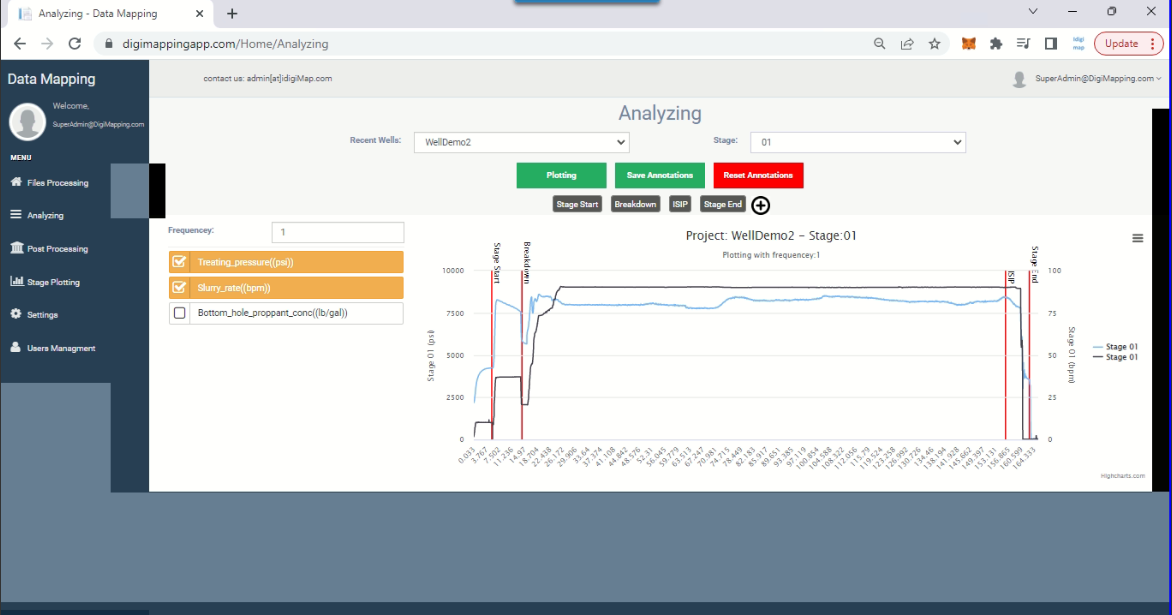Viewport: 1172px width, 615px height.
Task: Bookmark this page with star icon
Action: [x=934, y=44]
